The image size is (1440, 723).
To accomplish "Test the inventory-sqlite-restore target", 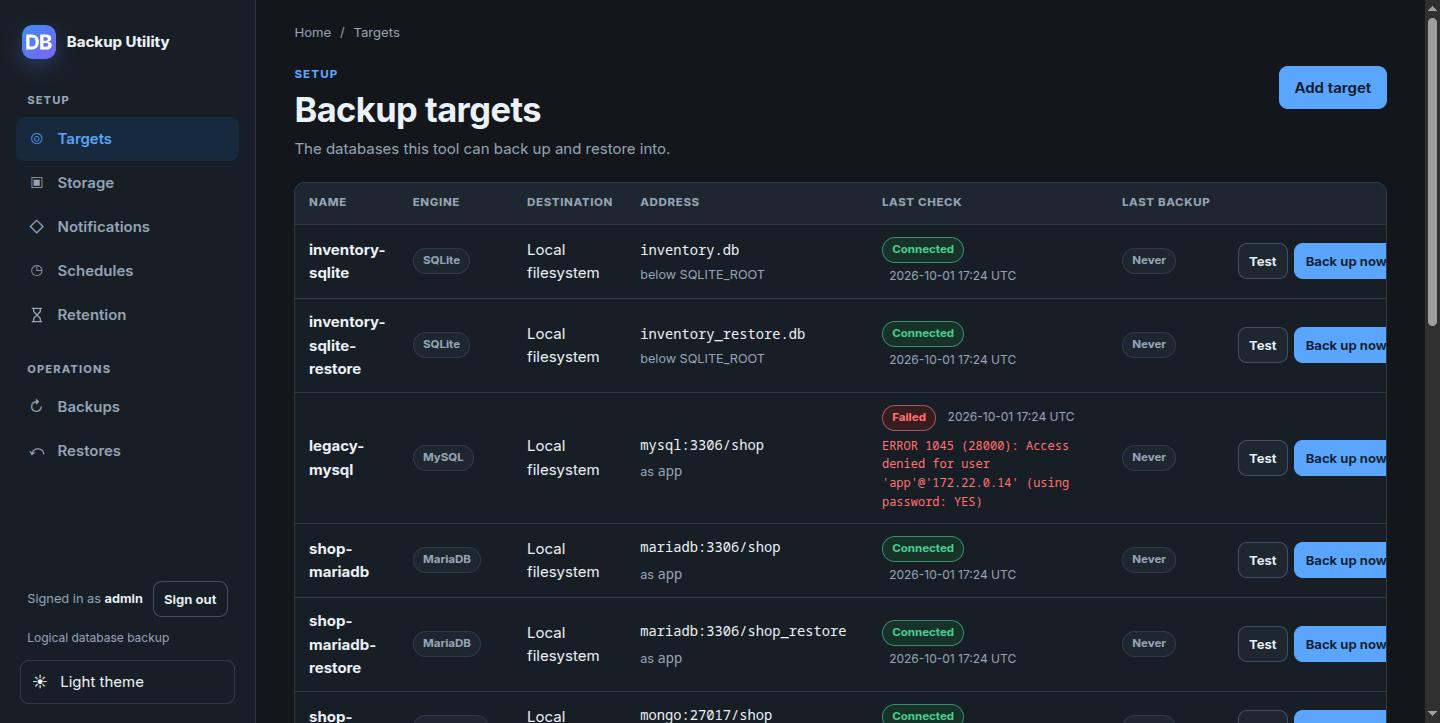I will [1262, 345].
